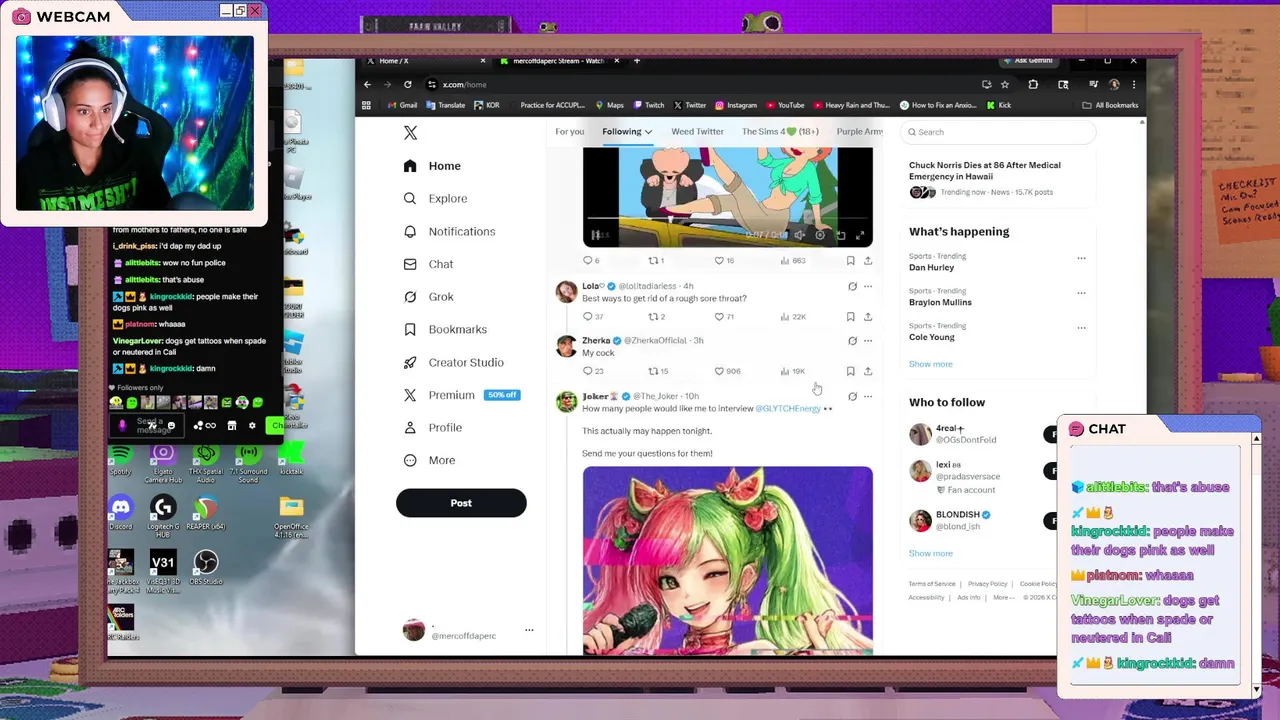Open more options on The Joker's post
This screenshot has width=1280, height=720.
click(x=868, y=396)
